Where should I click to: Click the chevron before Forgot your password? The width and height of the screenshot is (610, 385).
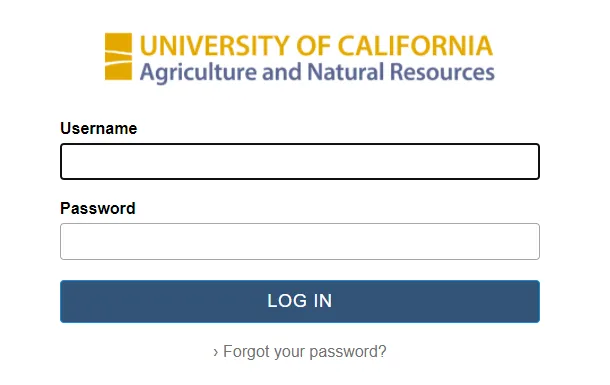(x=216, y=353)
